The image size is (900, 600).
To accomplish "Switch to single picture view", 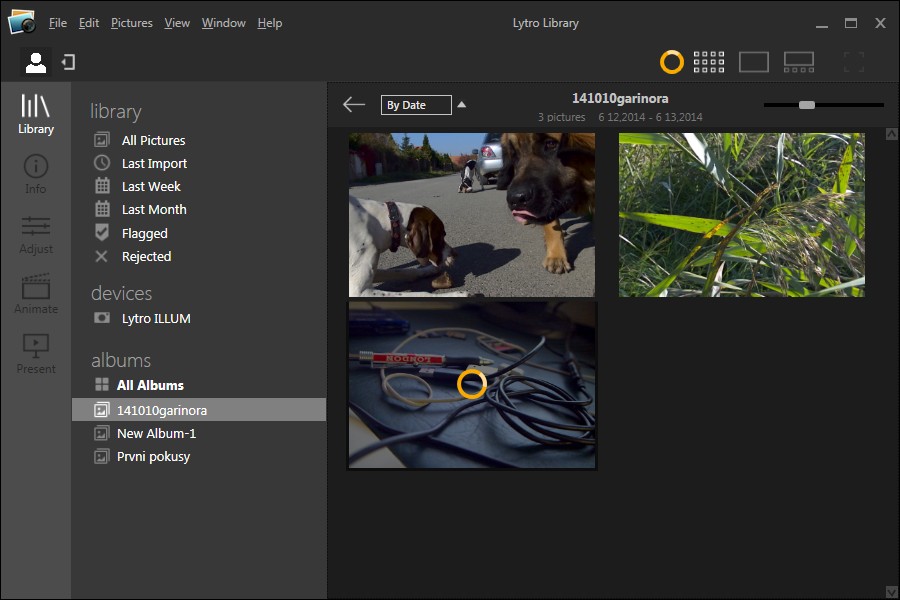I will click(753, 62).
